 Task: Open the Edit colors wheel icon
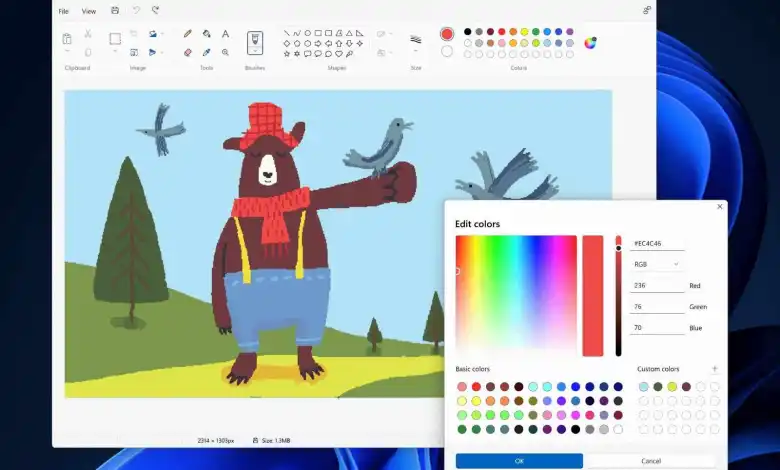590,43
